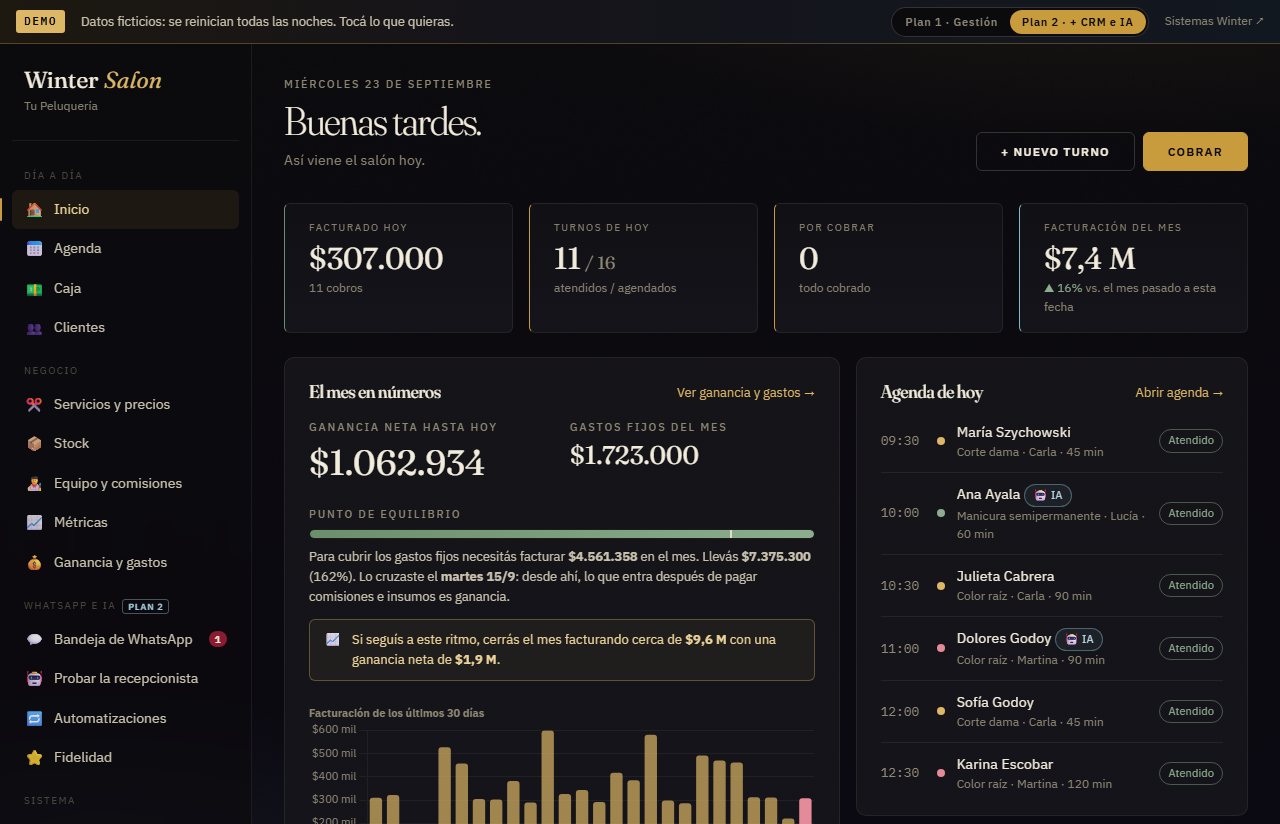Open the Por cobrar card

888,268
